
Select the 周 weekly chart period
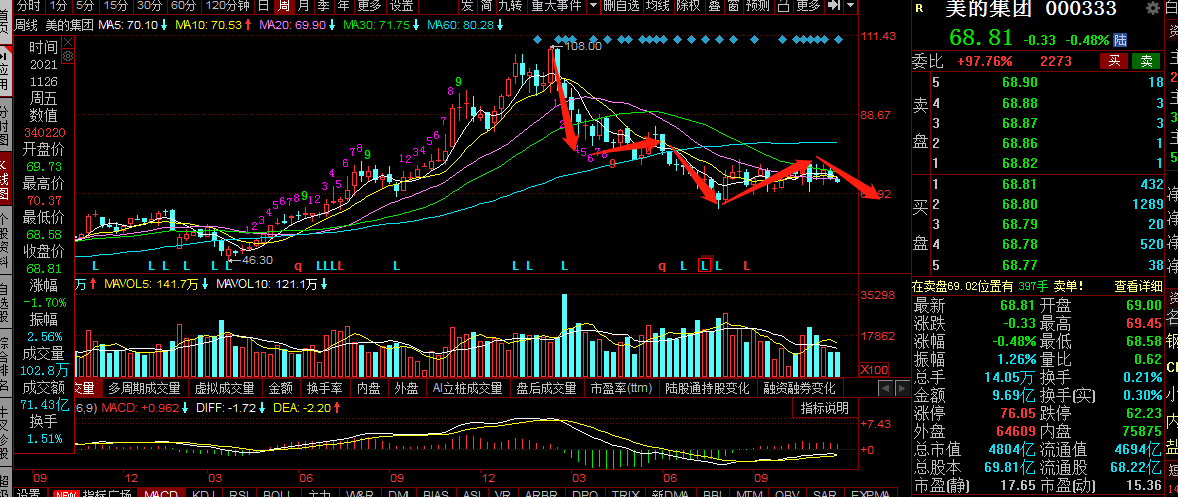(283, 6)
